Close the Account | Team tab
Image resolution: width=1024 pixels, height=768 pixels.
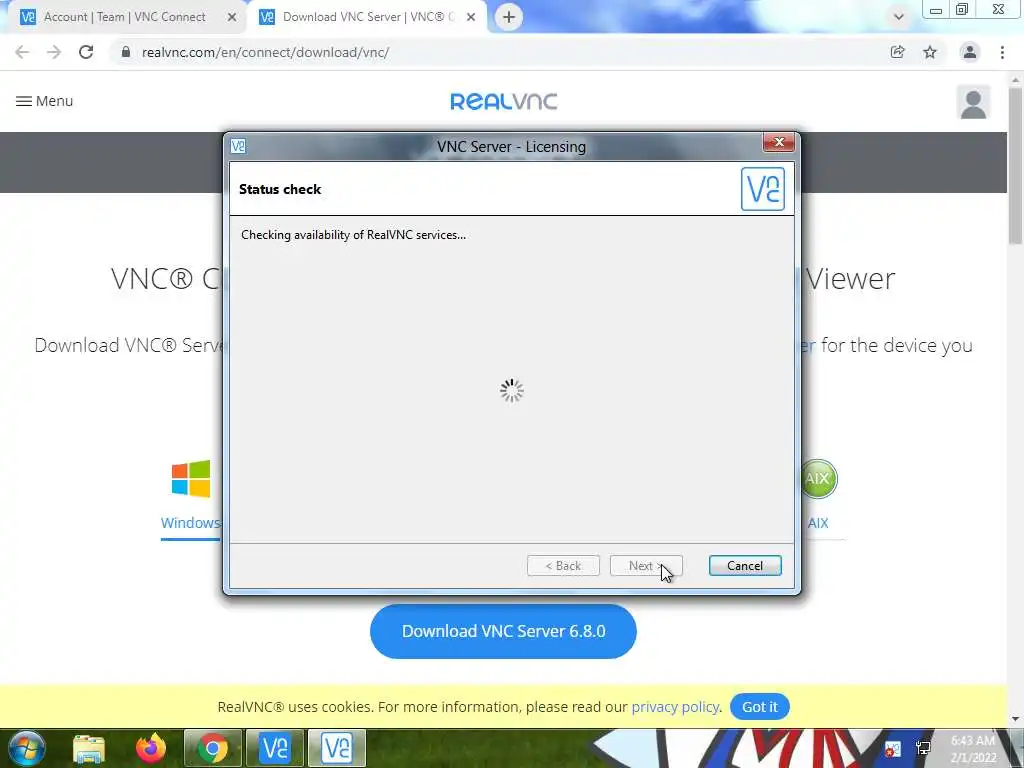232,18
